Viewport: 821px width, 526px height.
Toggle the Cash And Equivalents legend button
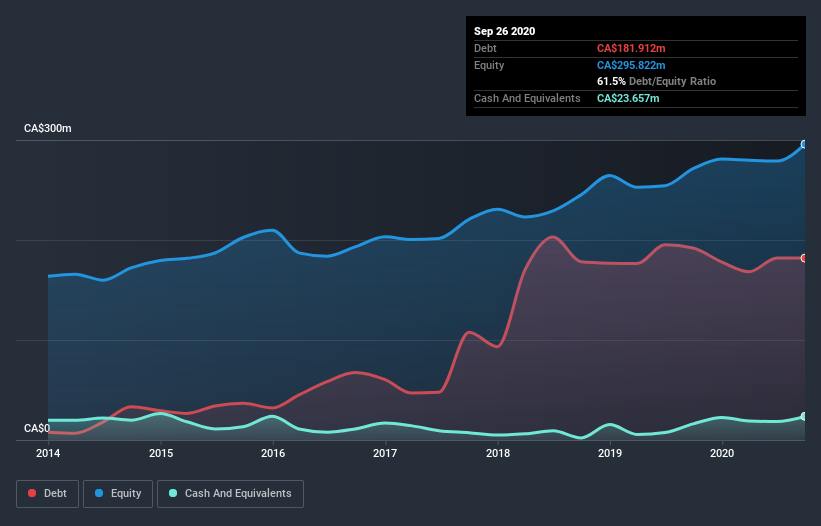click(230, 494)
